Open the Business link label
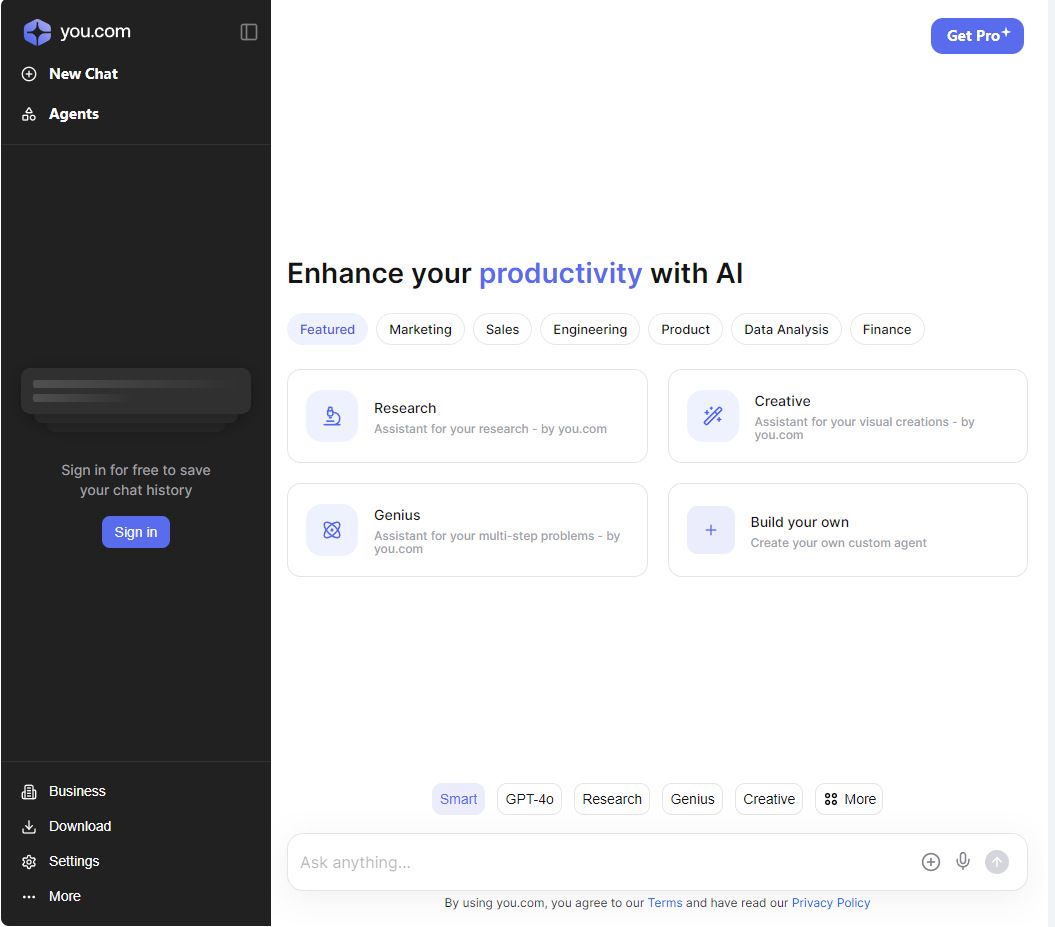 pos(77,792)
